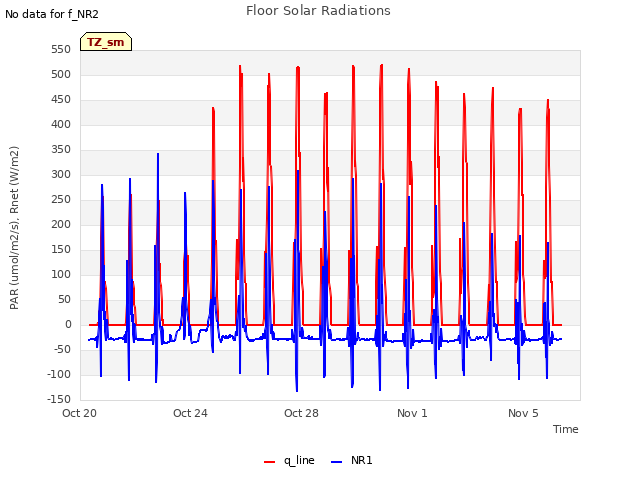Click the 100 y-axis tick label

tap(61, 275)
